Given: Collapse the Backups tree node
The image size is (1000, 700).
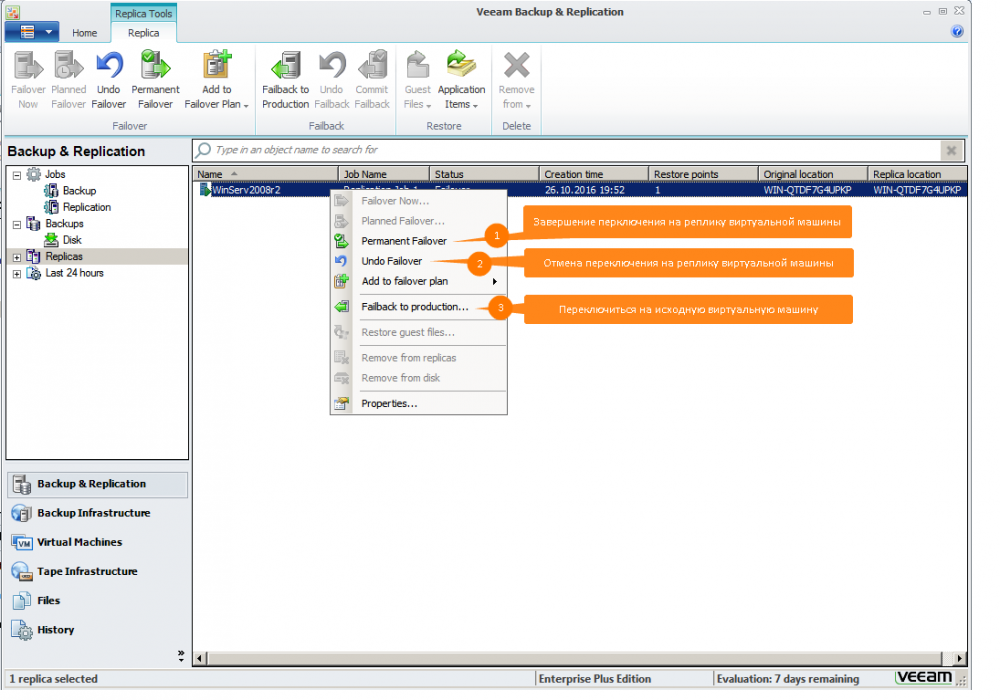Looking at the screenshot, I should coord(17,224).
